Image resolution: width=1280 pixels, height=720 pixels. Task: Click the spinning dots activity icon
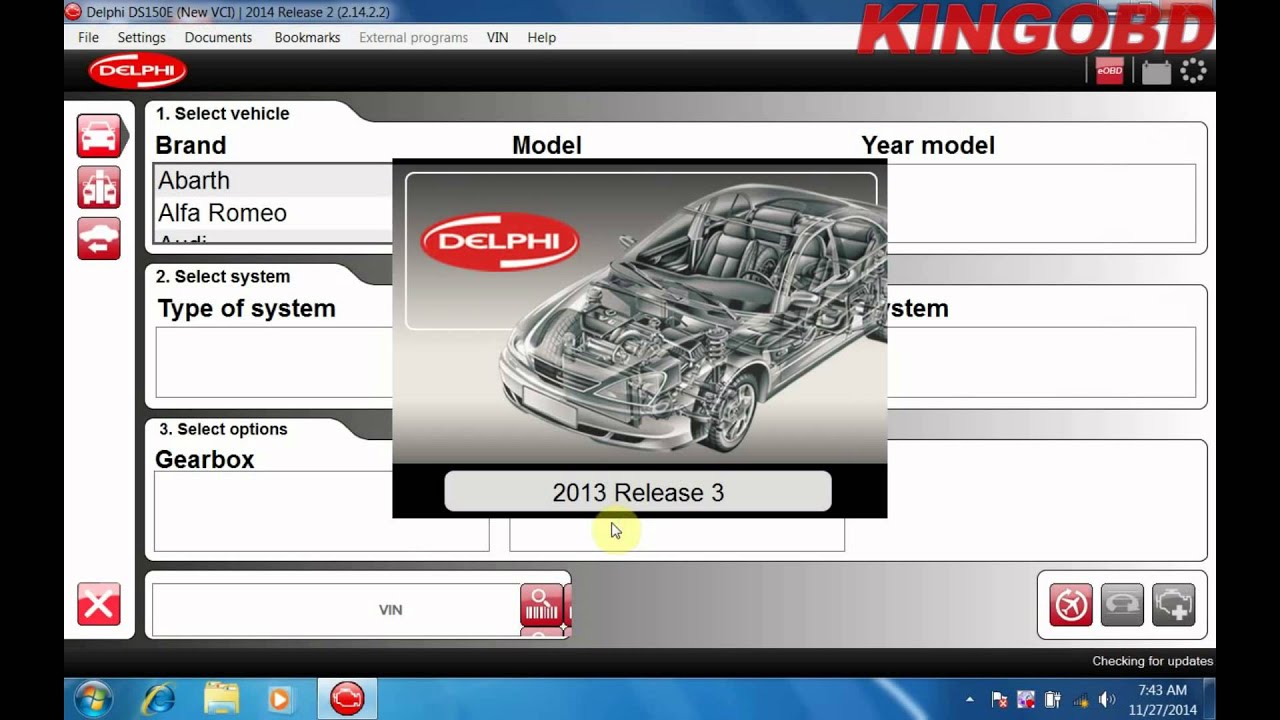click(1193, 71)
